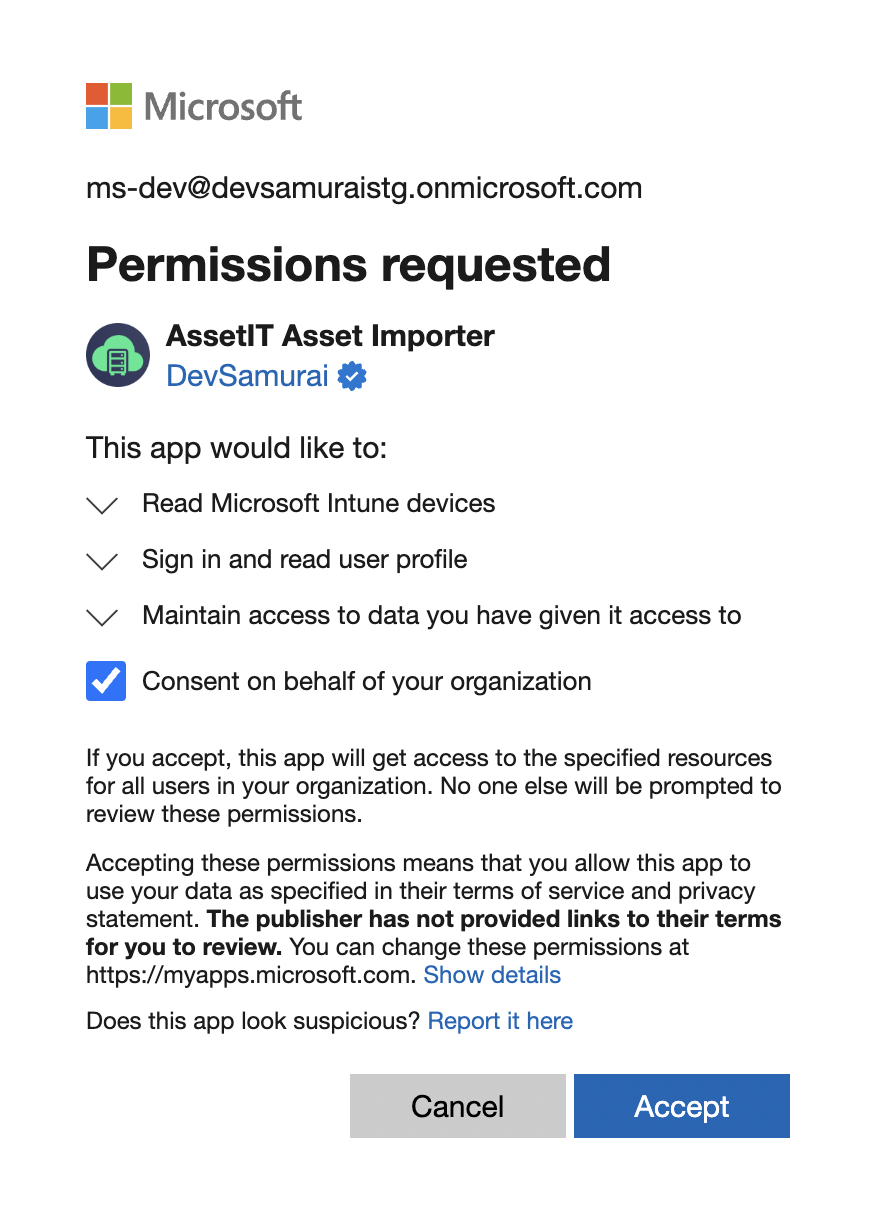
Task: Click the ms-dev account email address
Action: click(364, 188)
